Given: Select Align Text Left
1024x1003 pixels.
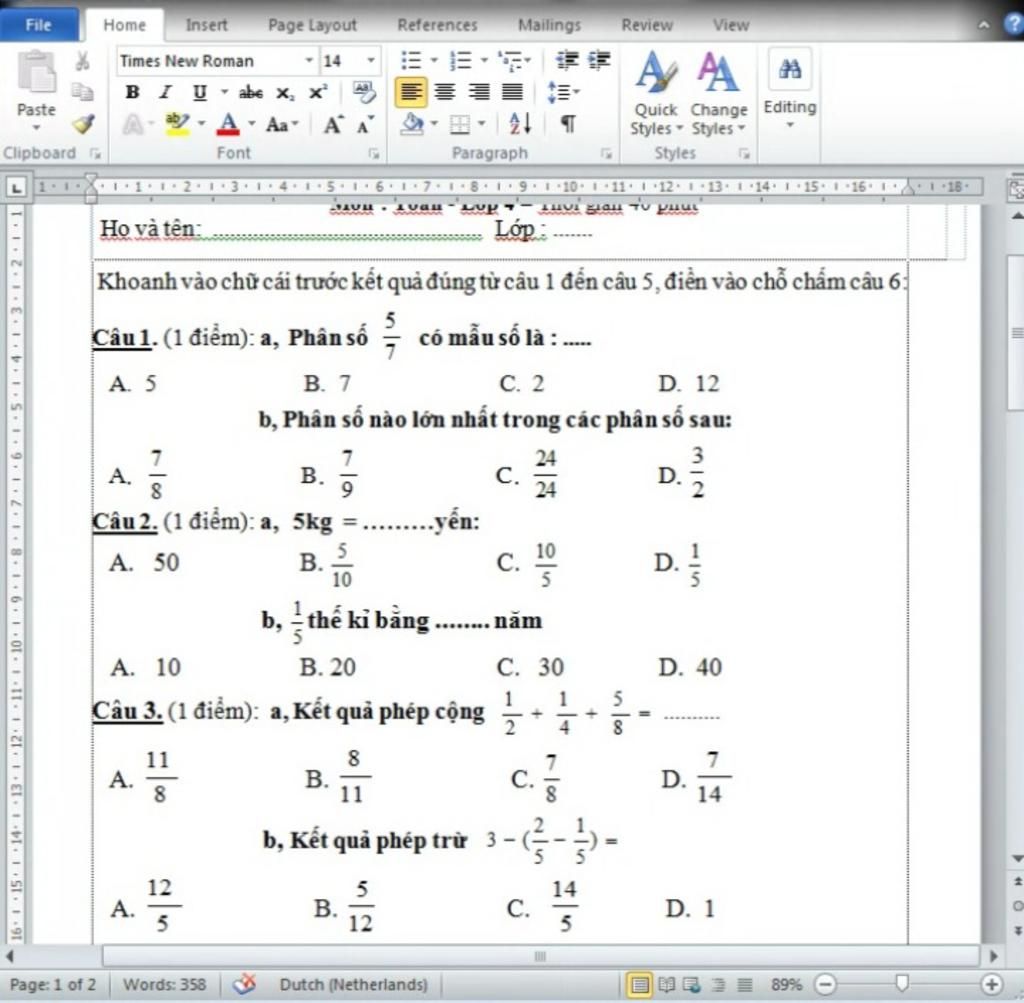Looking at the screenshot, I should (x=411, y=92).
